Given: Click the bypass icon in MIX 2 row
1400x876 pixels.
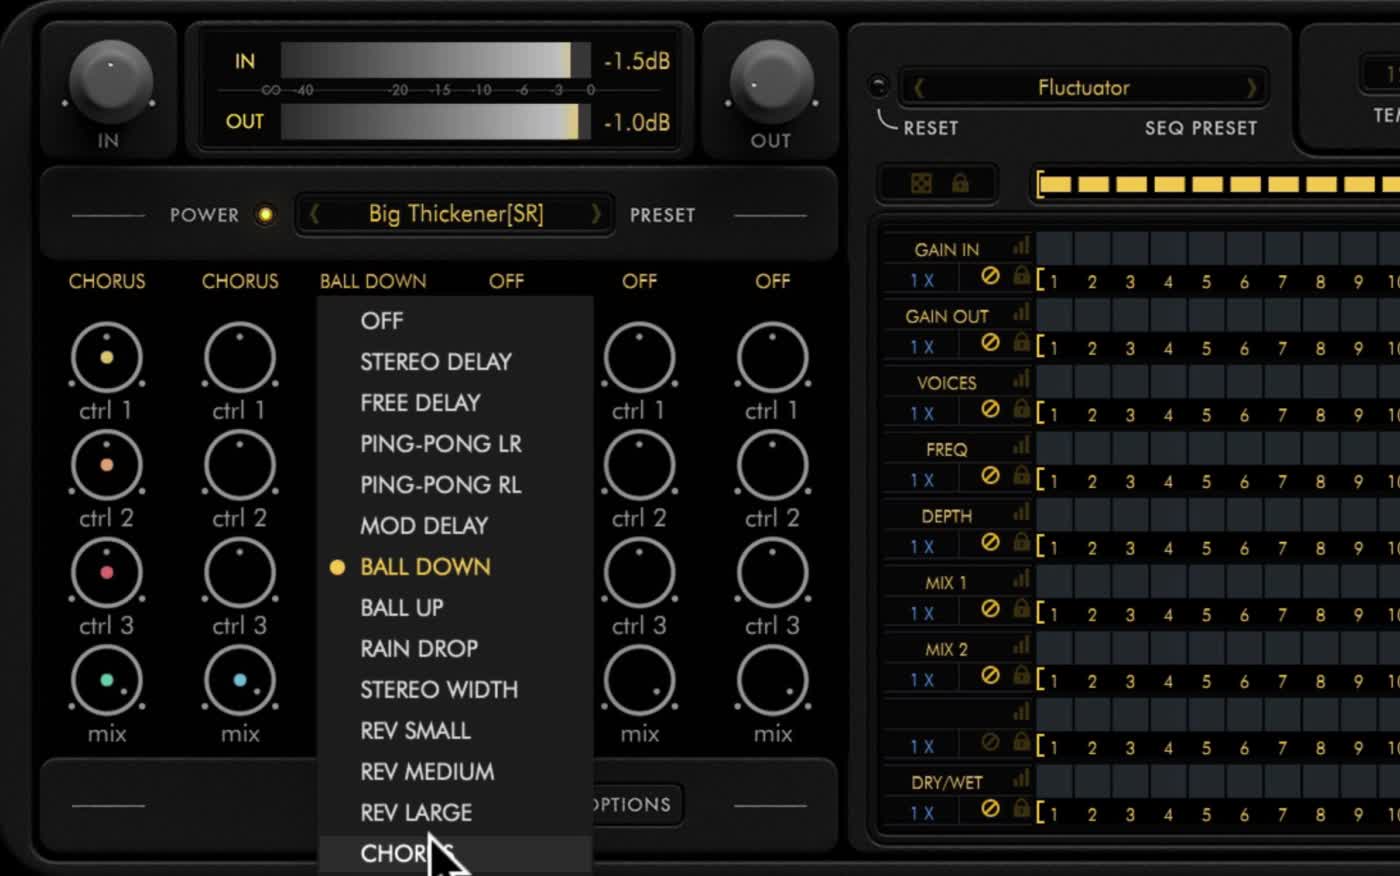Looking at the screenshot, I should point(990,676).
